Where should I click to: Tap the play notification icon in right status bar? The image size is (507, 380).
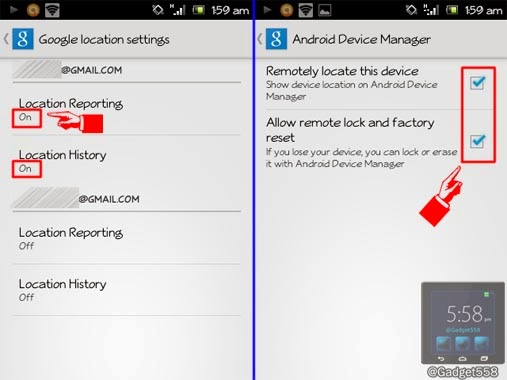coord(267,10)
